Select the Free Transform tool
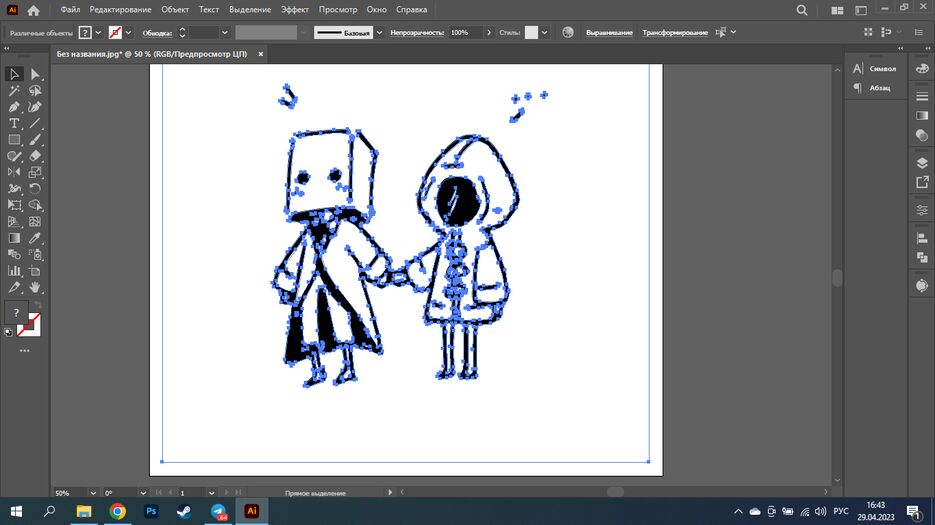Screen dimensions: 935x525 [x=14, y=205]
